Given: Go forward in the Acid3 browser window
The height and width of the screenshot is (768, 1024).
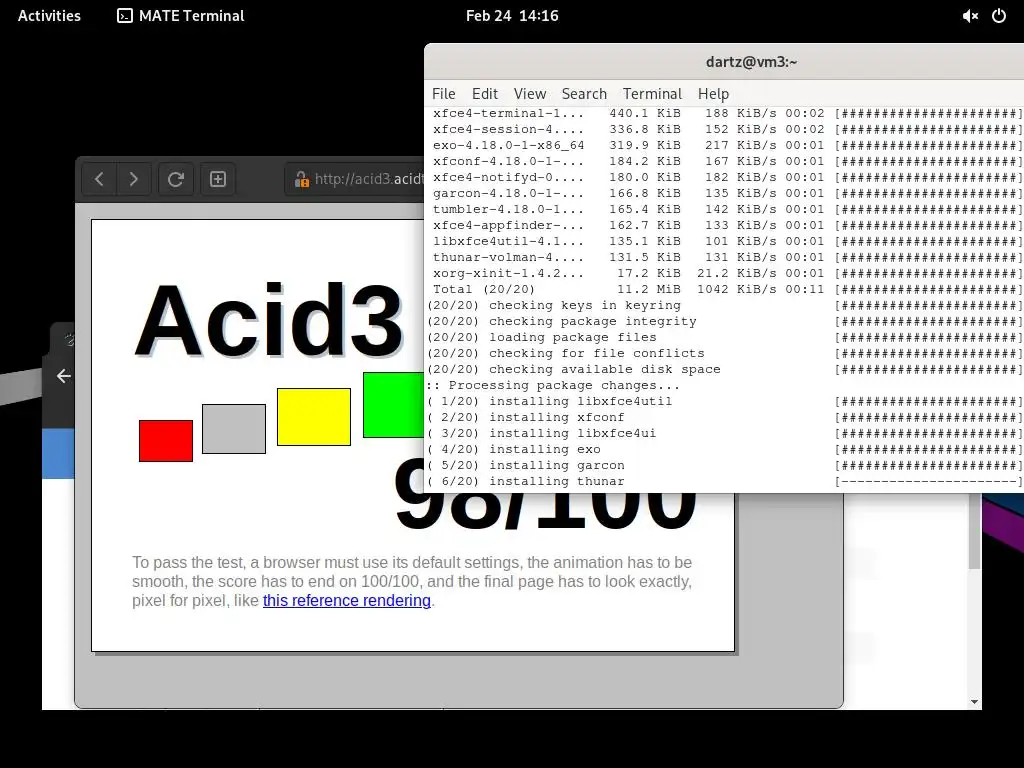Looking at the screenshot, I should pos(134,179).
